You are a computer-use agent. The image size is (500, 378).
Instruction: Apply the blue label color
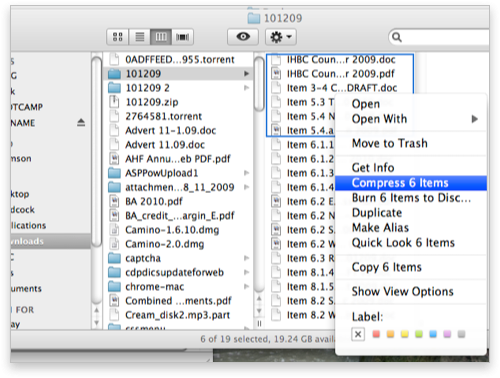[433, 334]
